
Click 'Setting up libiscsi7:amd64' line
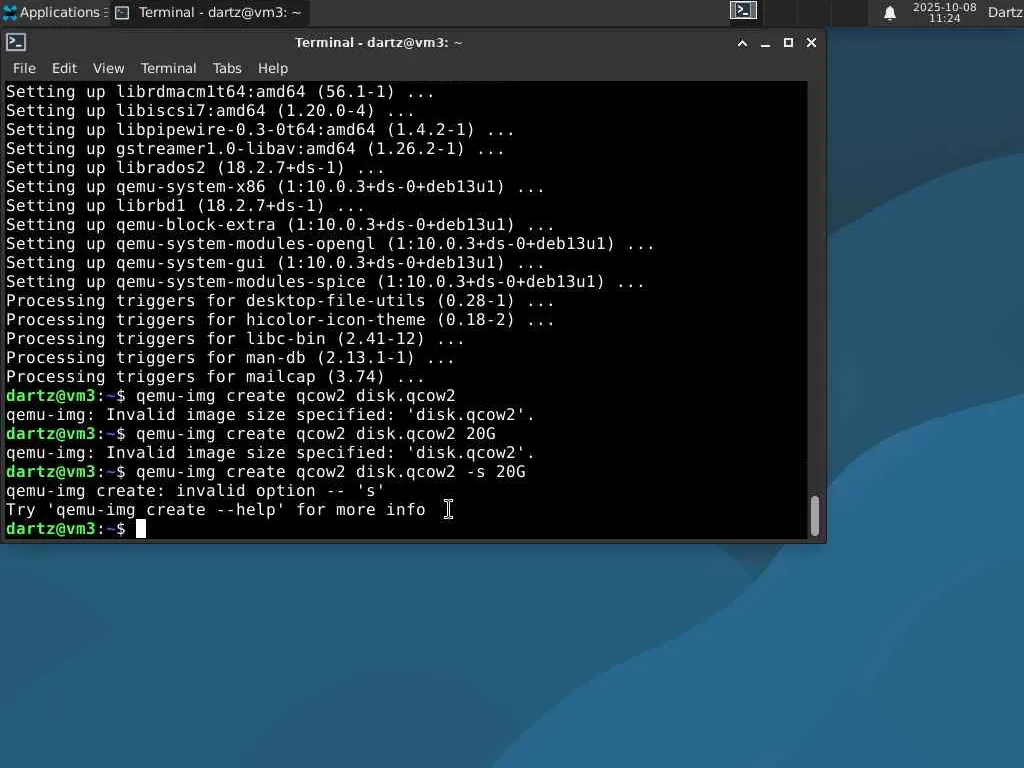[x=210, y=112]
